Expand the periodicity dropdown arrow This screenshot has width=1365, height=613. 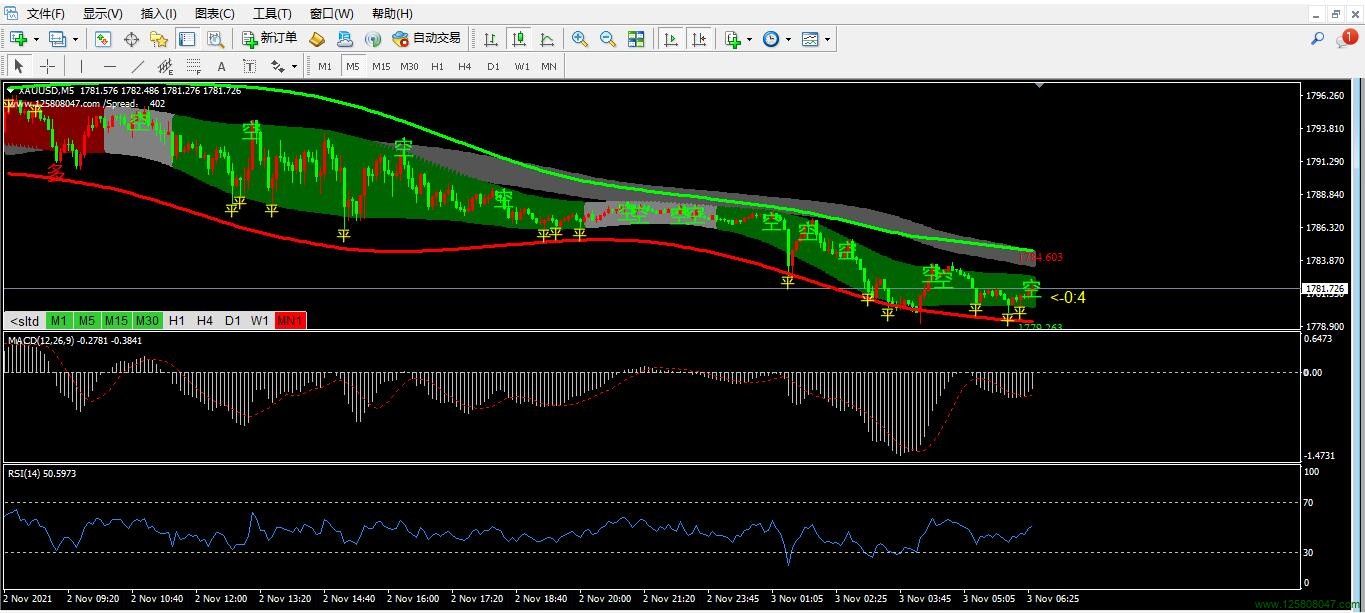788,40
